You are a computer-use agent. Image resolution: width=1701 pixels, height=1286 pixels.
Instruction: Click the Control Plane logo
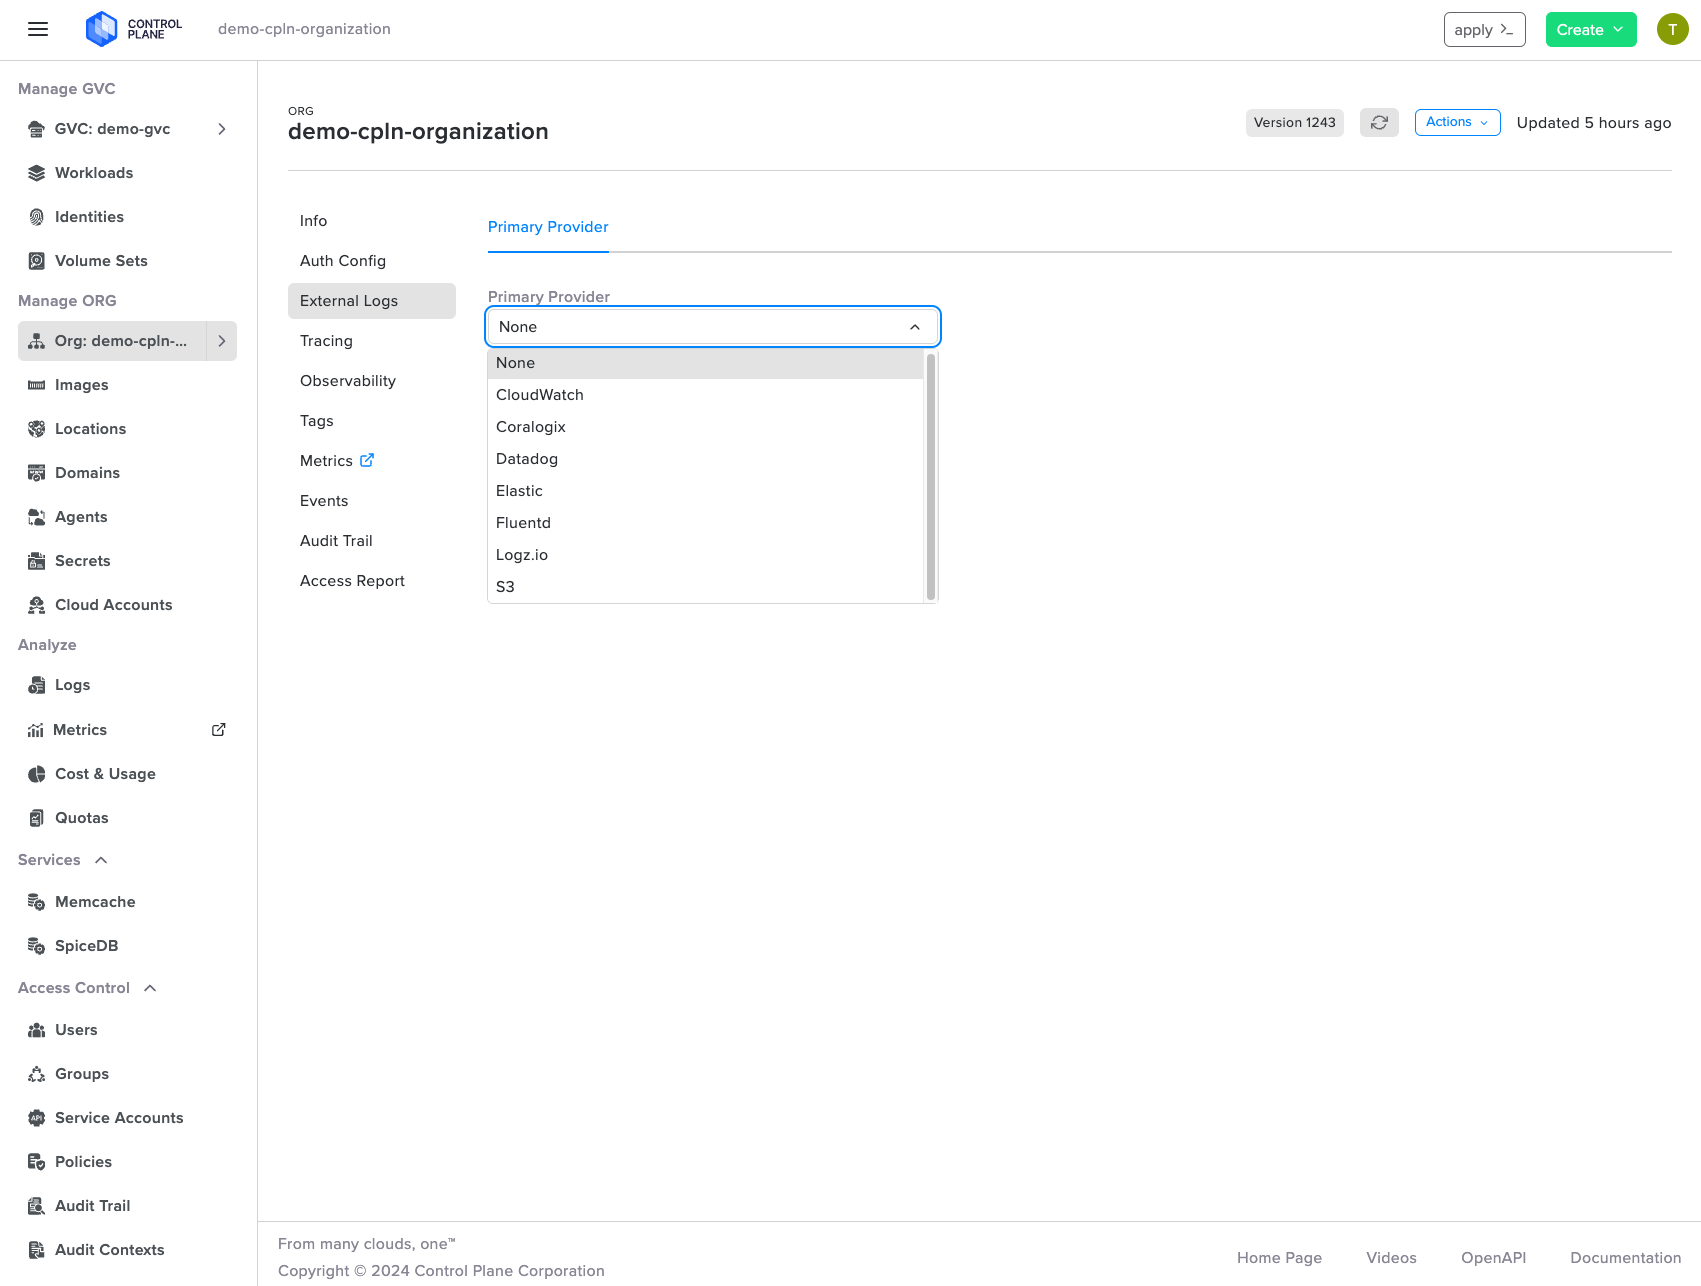[134, 29]
